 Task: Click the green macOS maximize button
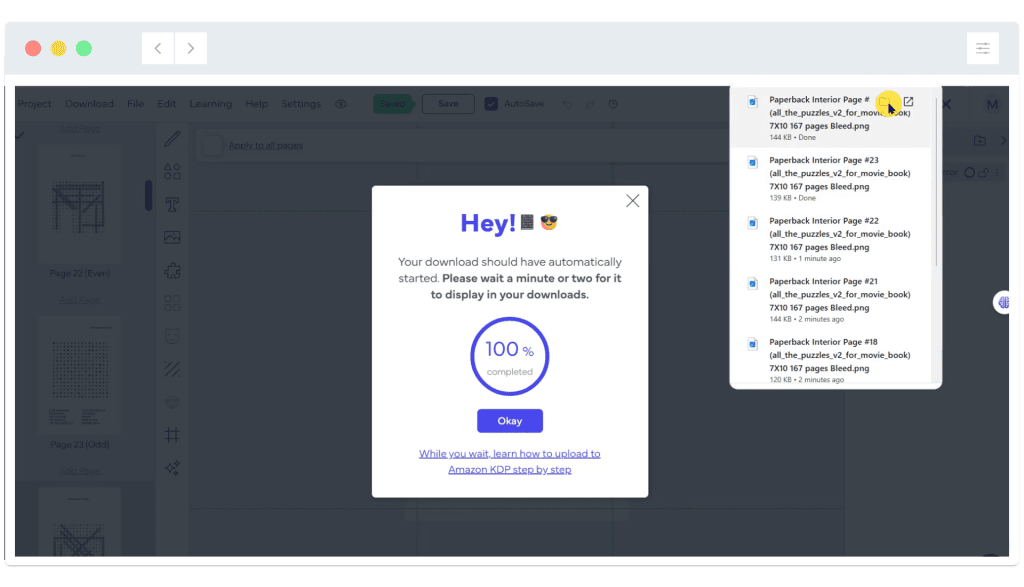point(84,48)
